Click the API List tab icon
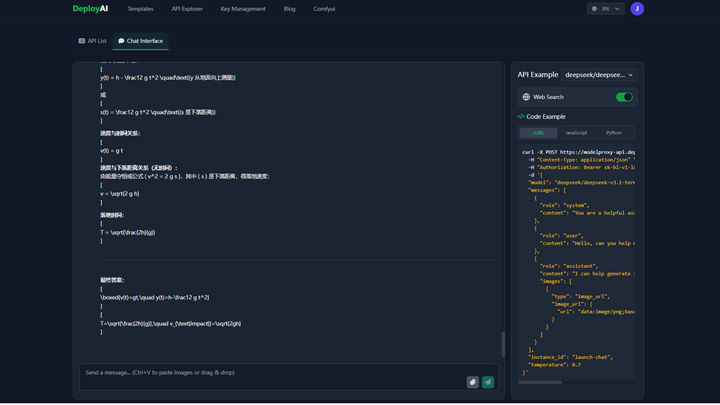This screenshot has height=405, width=720. [82, 41]
